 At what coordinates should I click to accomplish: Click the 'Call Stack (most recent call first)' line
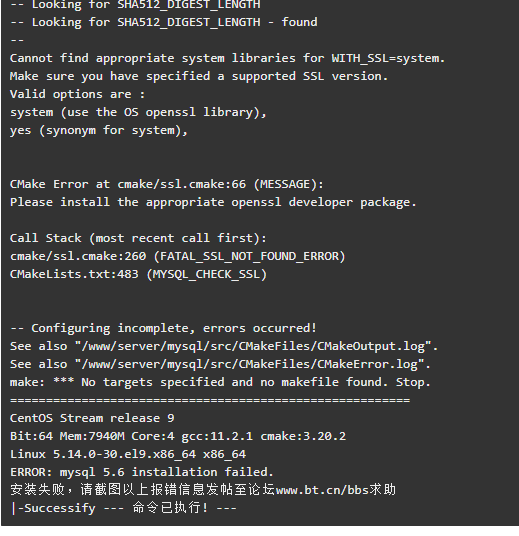click(x=138, y=238)
